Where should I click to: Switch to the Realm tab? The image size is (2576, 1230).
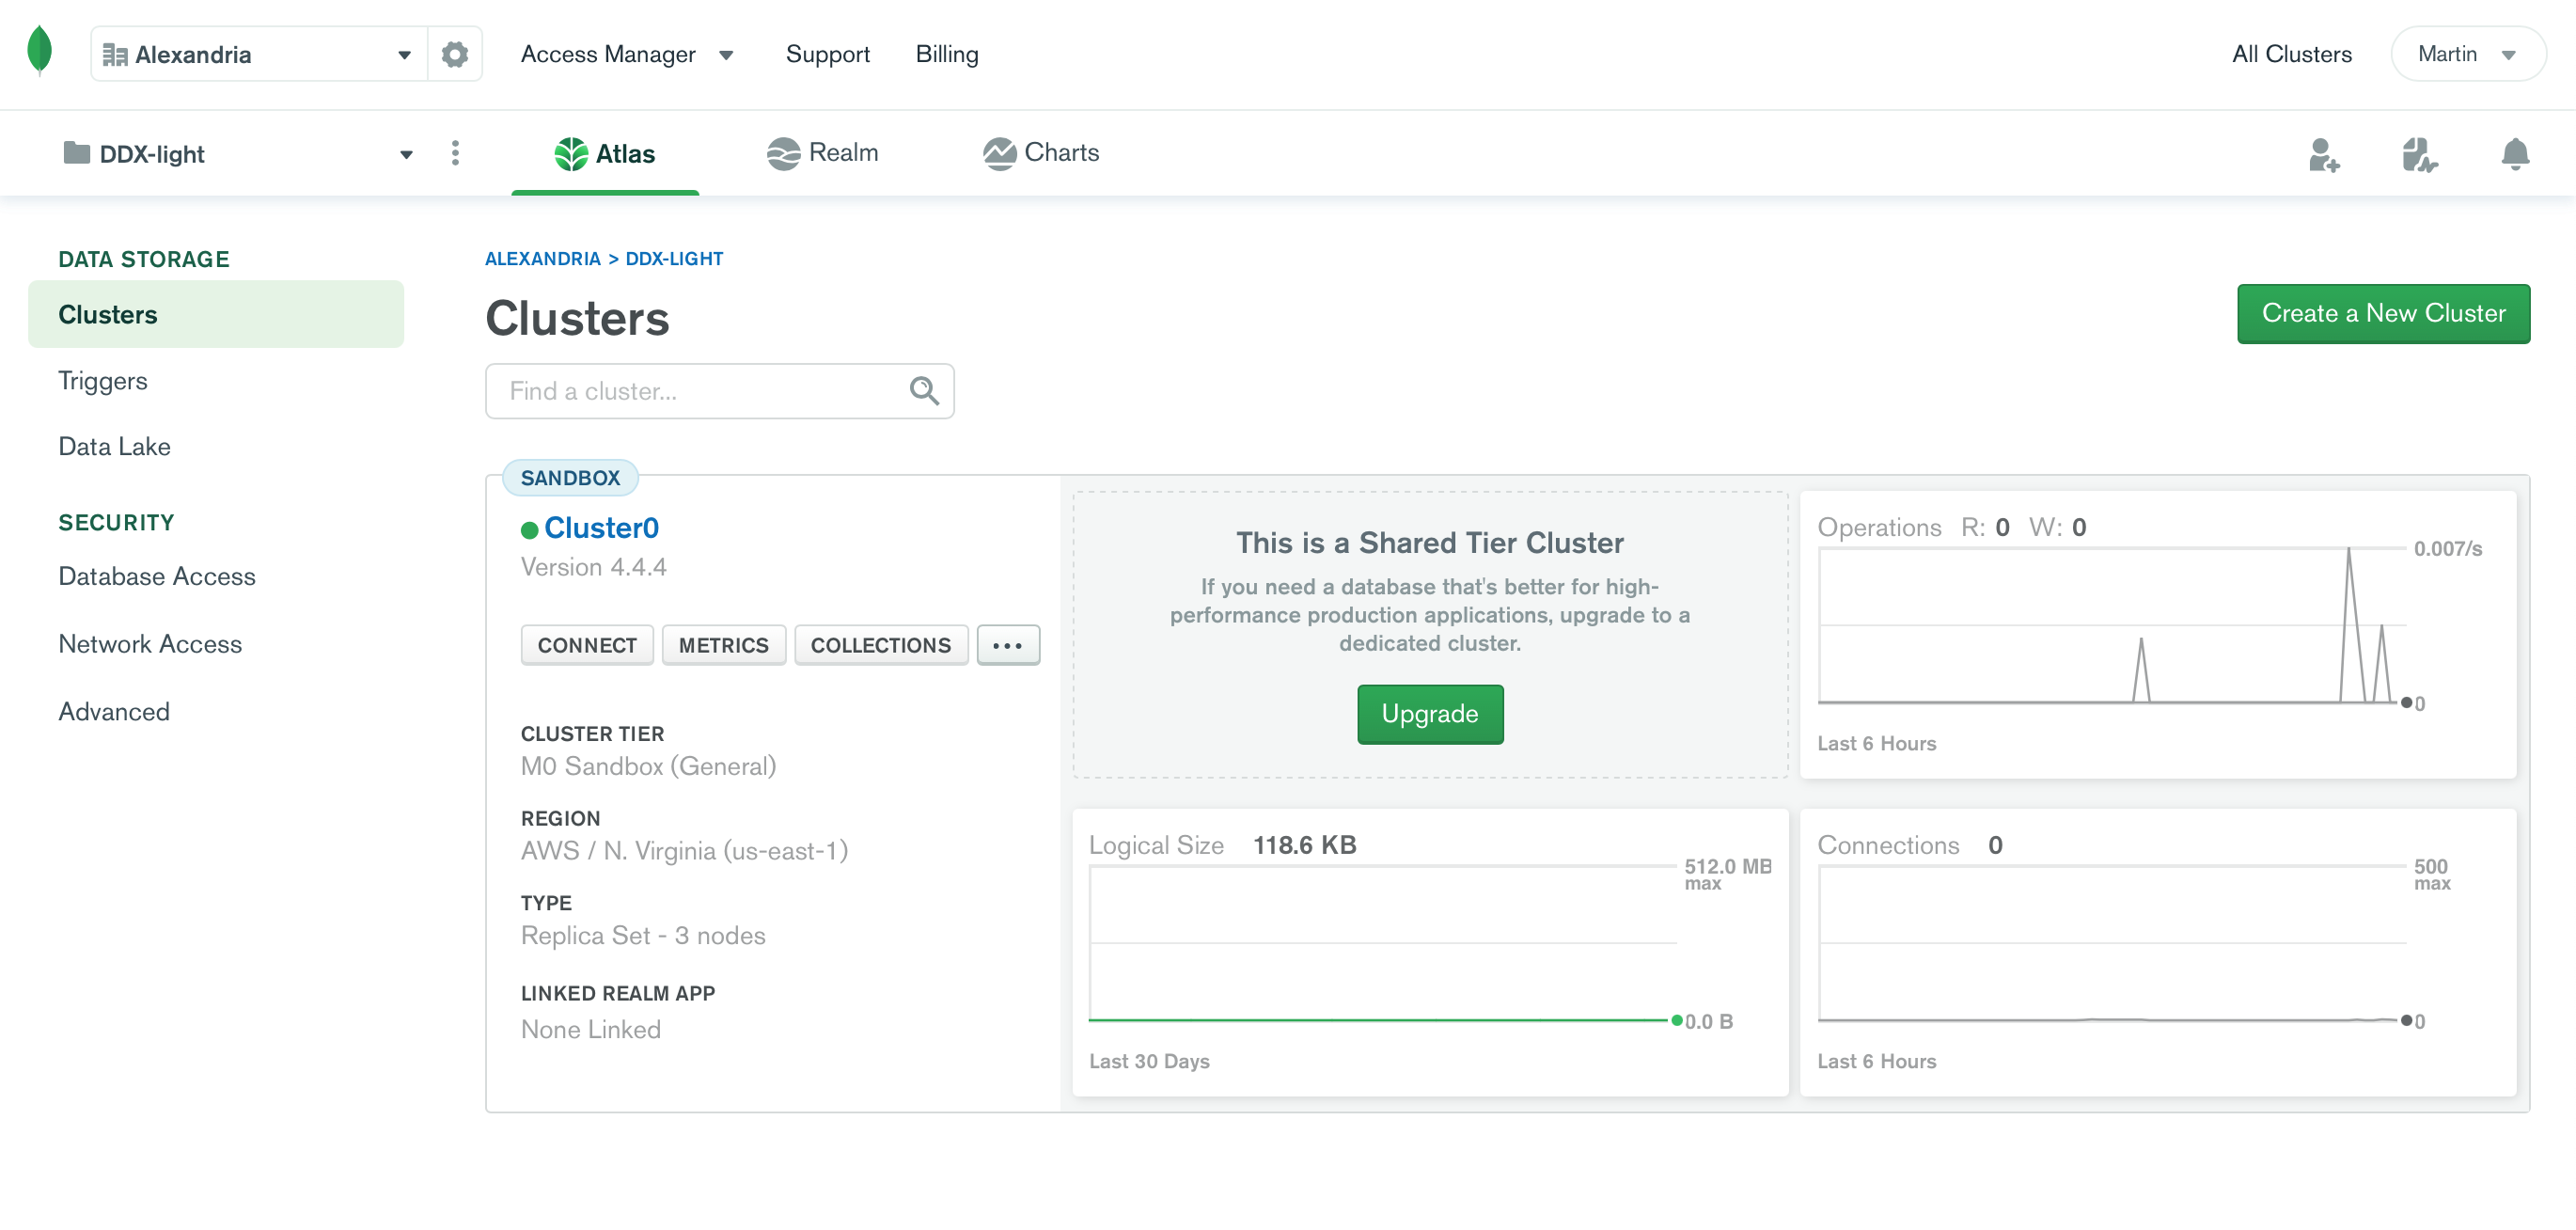[x=822, y=153]
